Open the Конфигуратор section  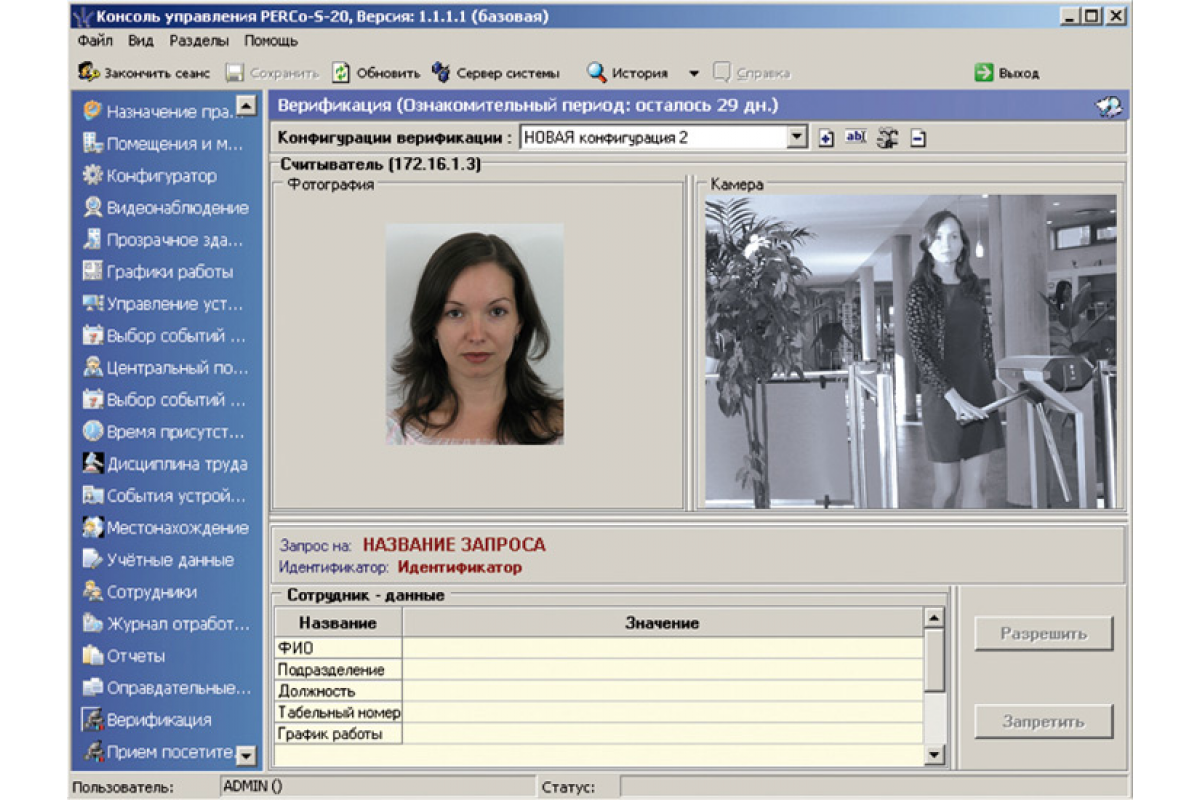point(150,175)
